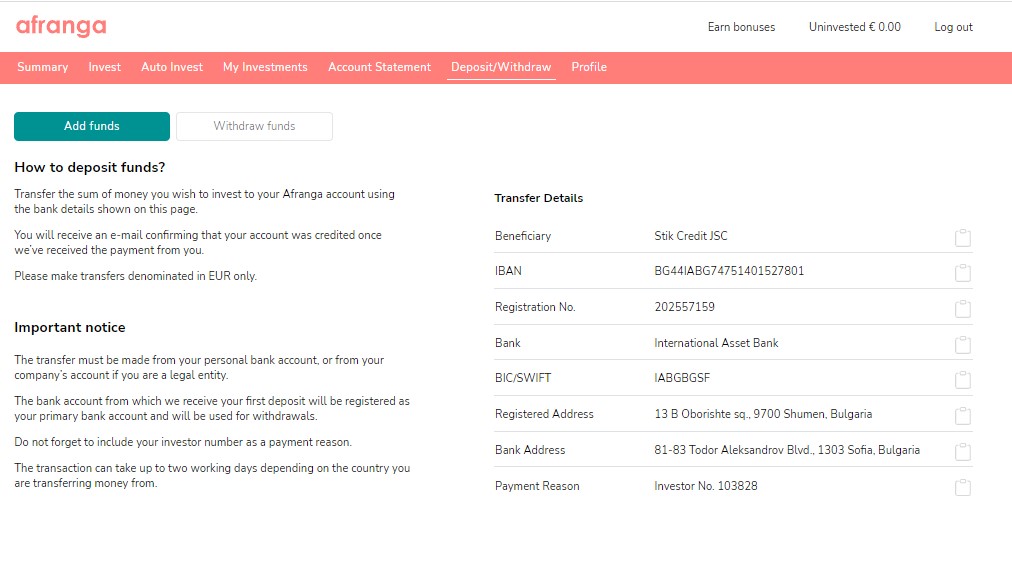Click the Add funds button

[92, 127]
